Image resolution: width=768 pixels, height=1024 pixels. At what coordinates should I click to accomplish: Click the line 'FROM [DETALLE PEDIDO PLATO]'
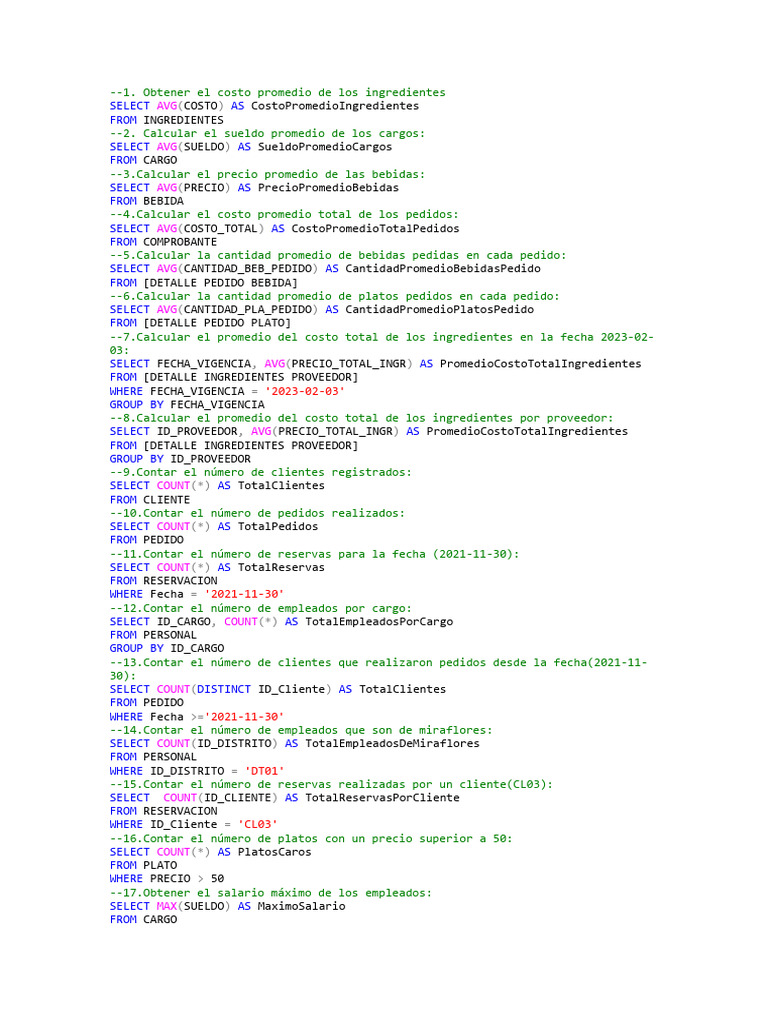[x=200, y=323]
